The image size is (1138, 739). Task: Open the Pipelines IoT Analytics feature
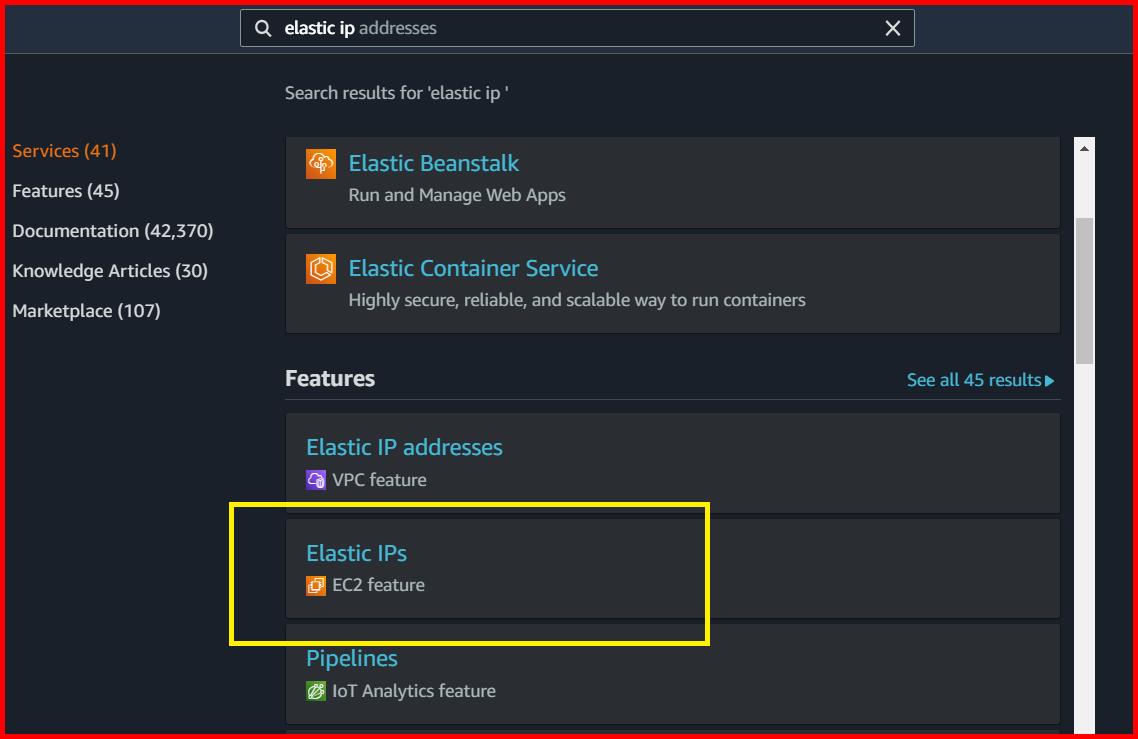click(x=352, y=658)
